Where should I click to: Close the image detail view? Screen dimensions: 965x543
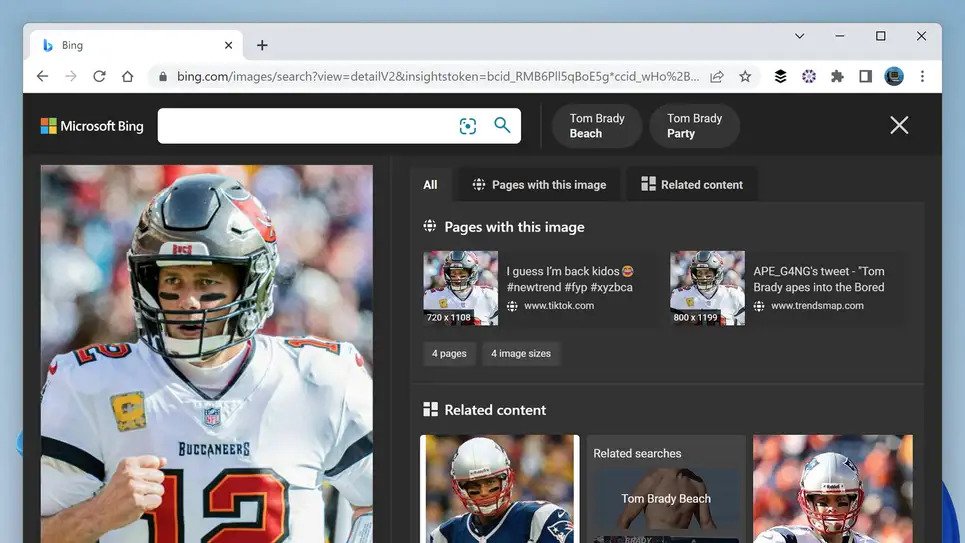[899, 125]
